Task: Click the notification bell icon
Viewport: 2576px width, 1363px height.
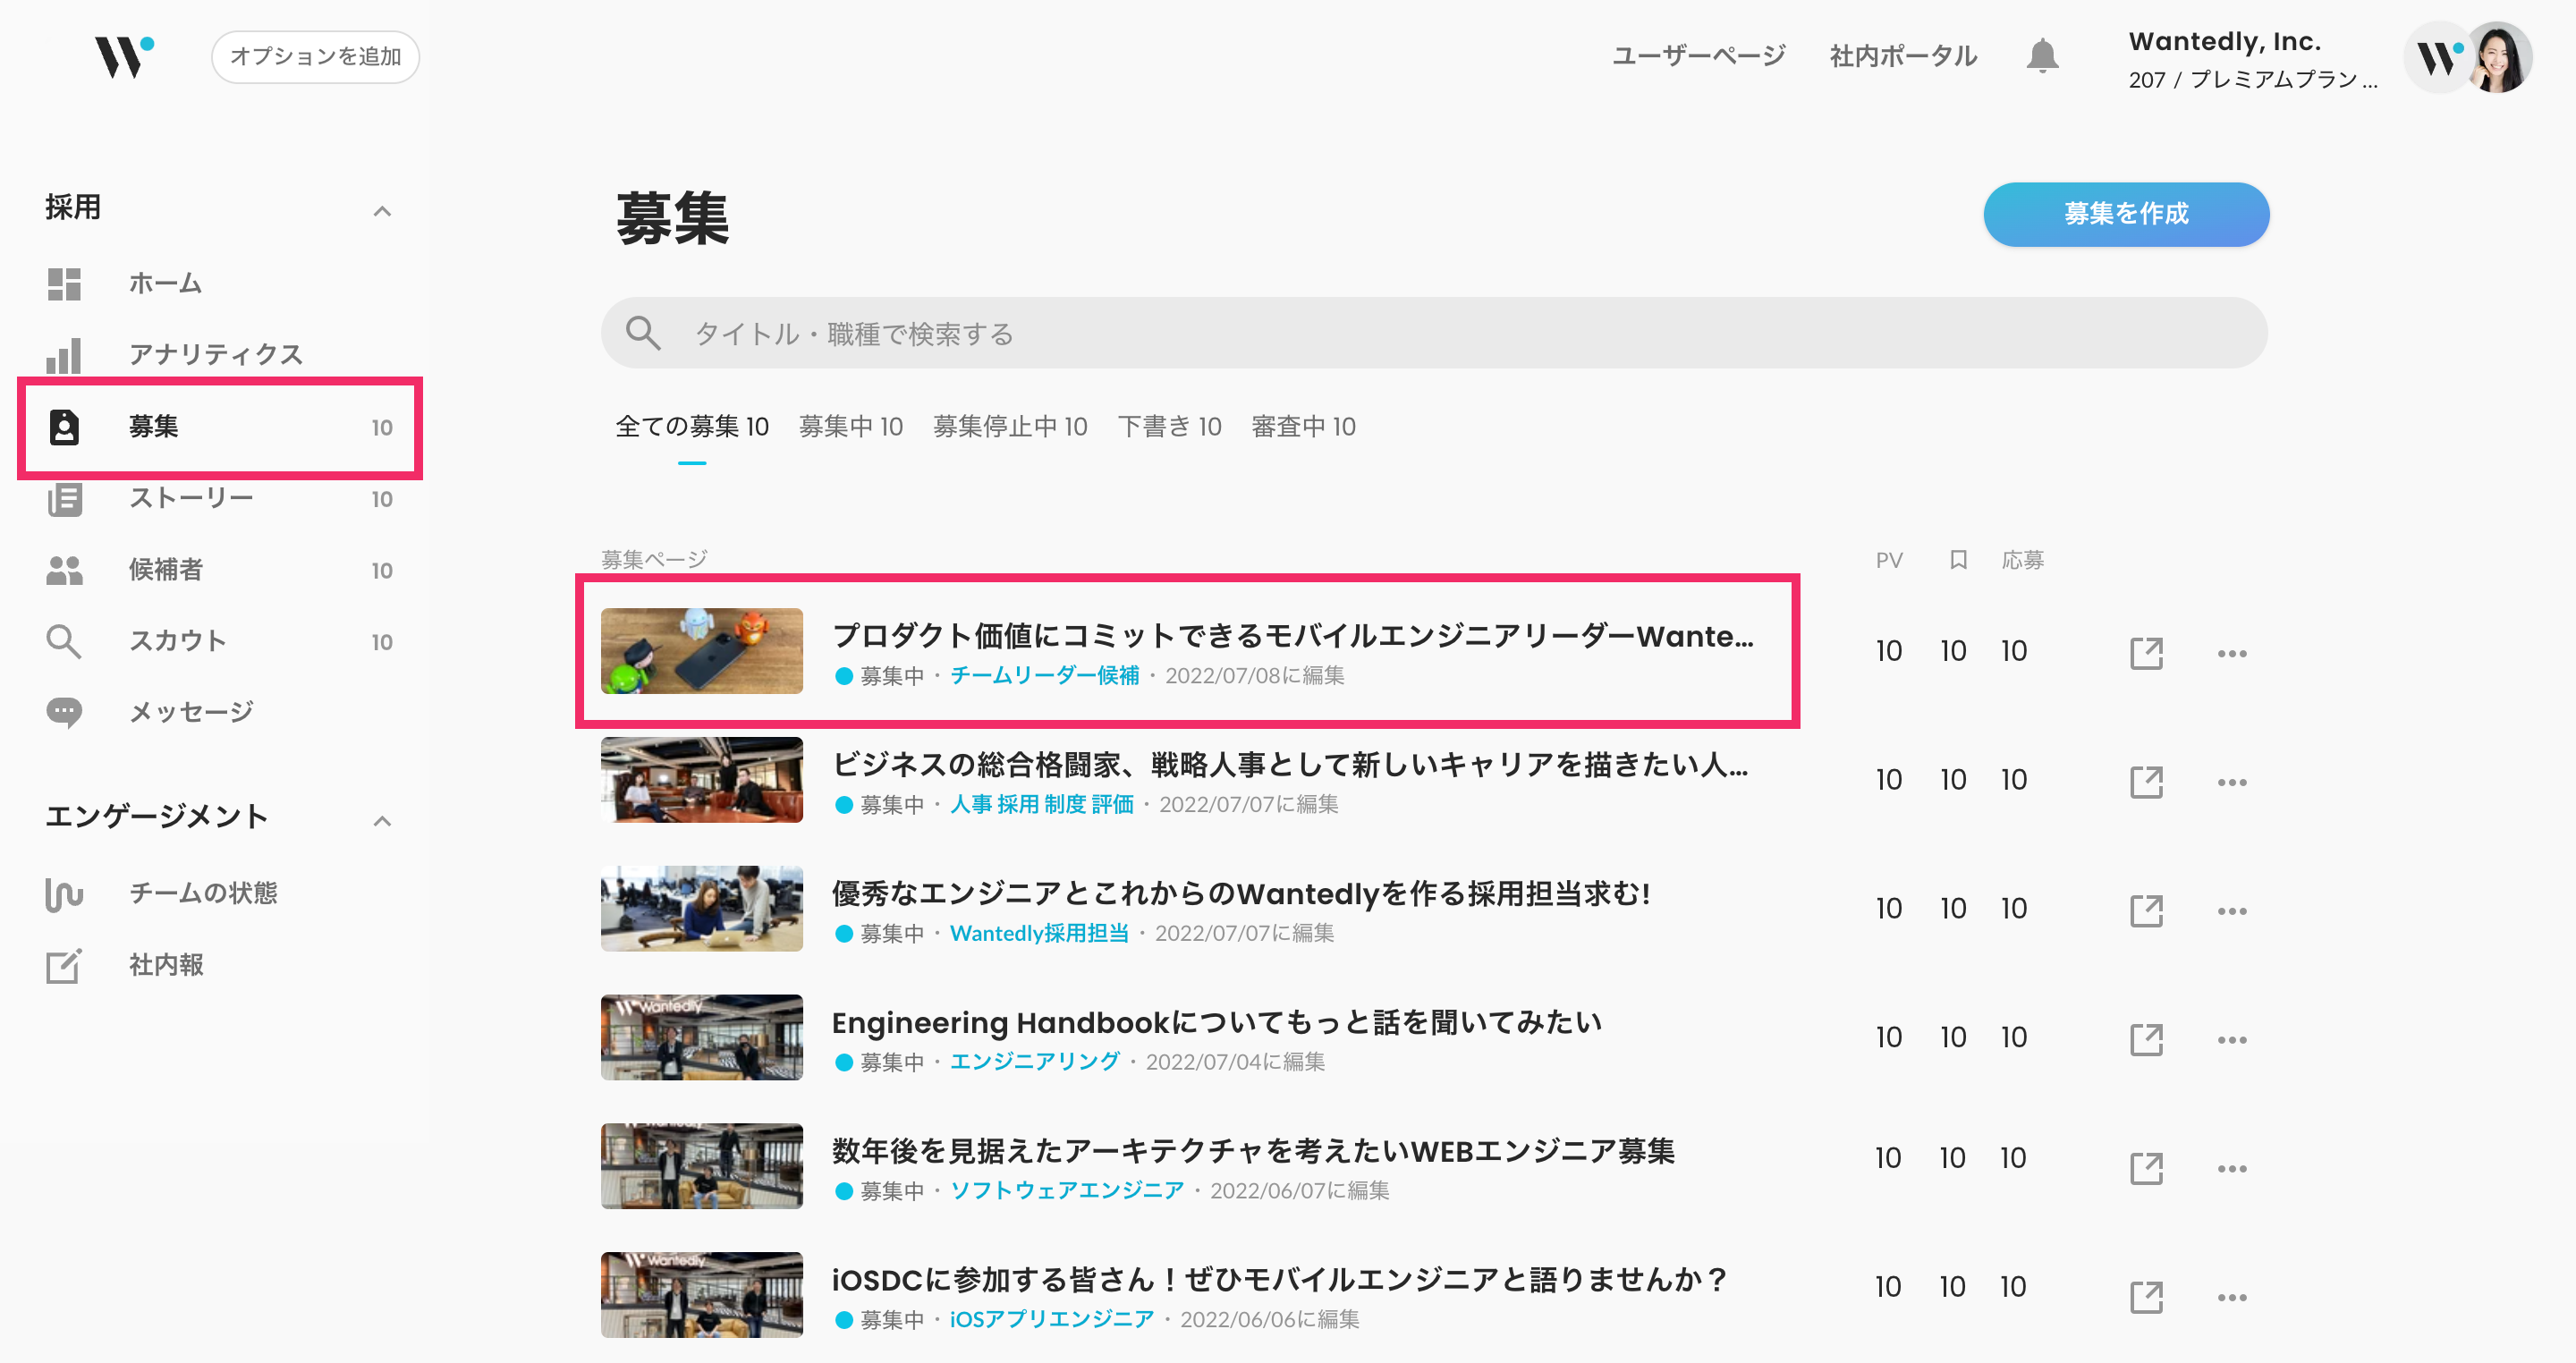Action: pos(2041,56)
